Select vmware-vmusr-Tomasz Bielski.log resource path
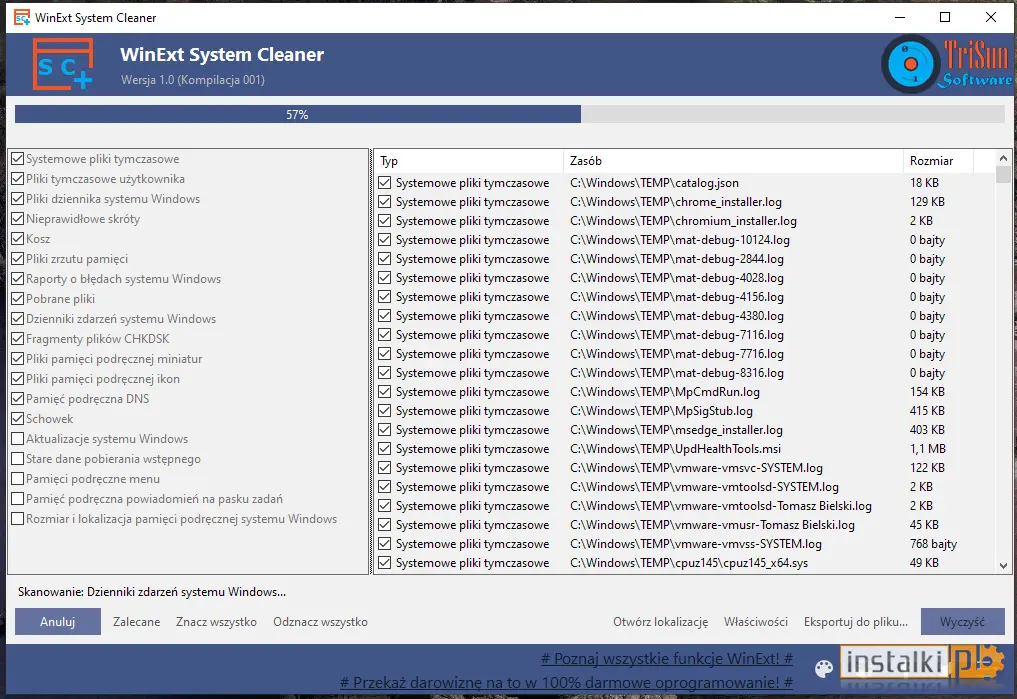 point(712,525)
